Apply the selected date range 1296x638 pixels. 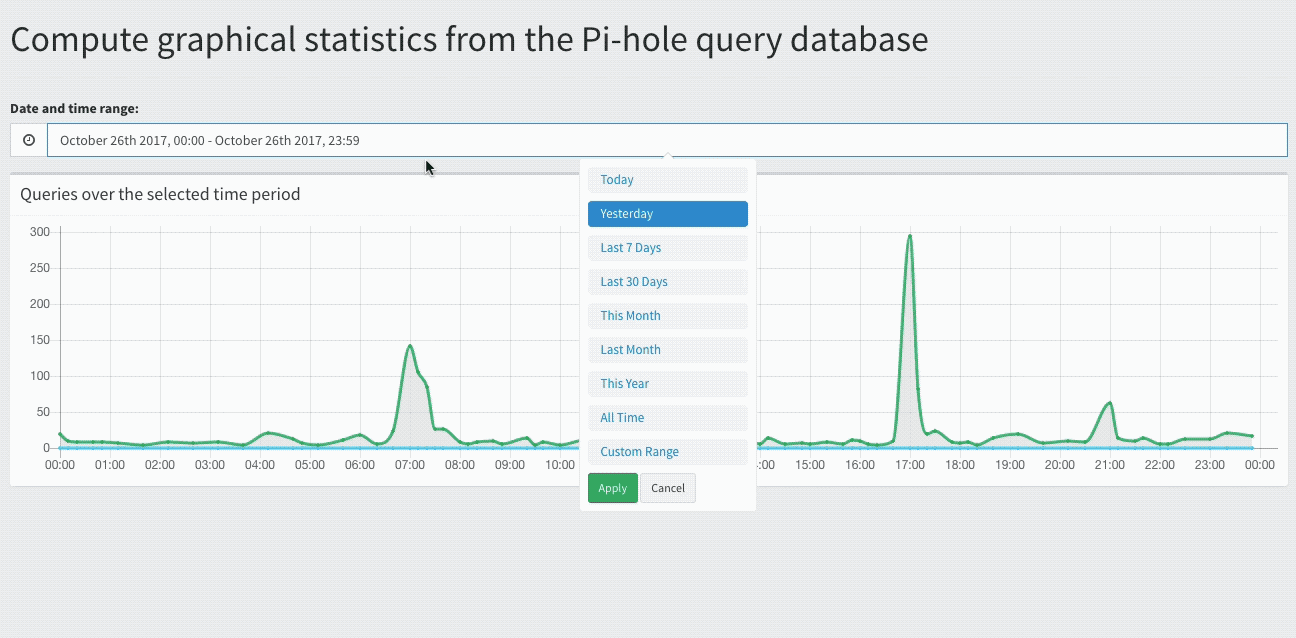click(x=613, y=488)
